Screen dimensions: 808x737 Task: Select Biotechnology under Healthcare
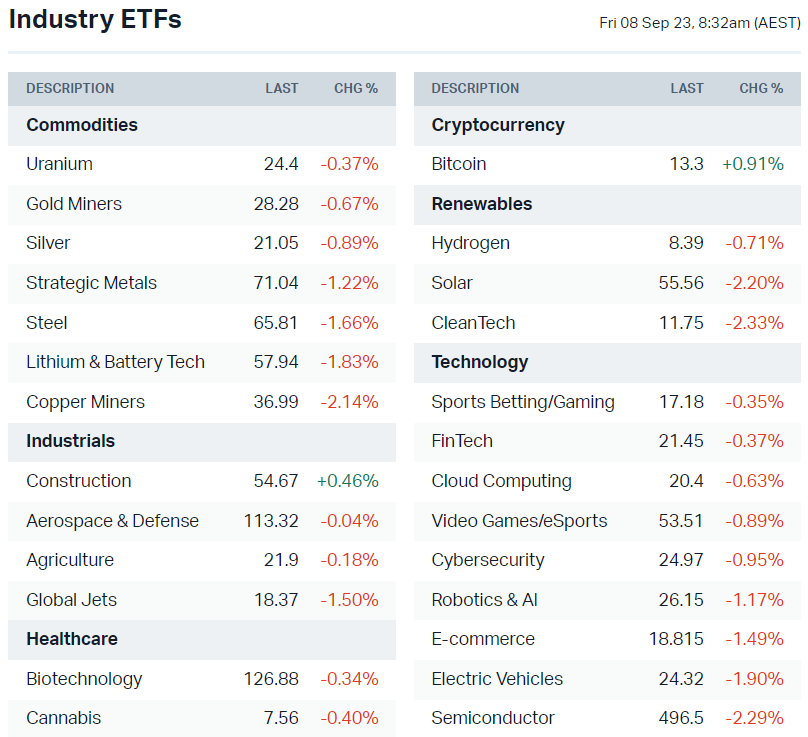click(x=84, y=679)
